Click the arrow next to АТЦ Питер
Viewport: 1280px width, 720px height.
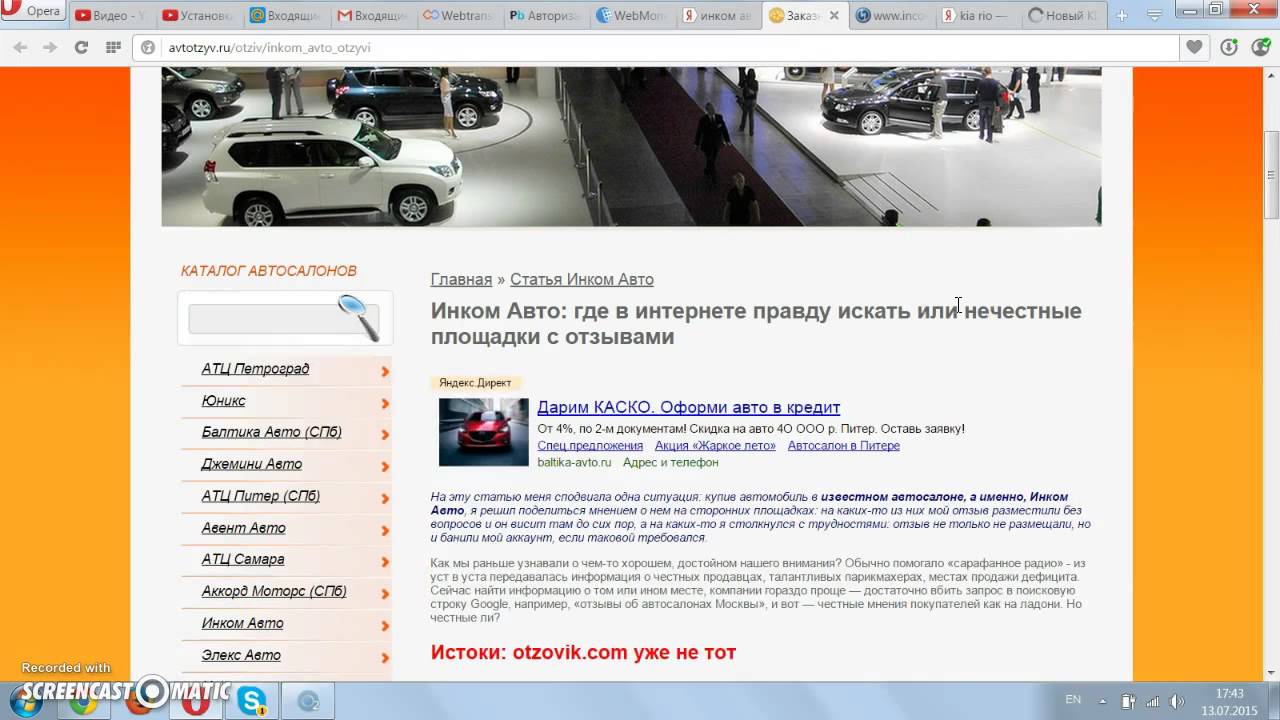pyautogui.click(x=385, y=499)
